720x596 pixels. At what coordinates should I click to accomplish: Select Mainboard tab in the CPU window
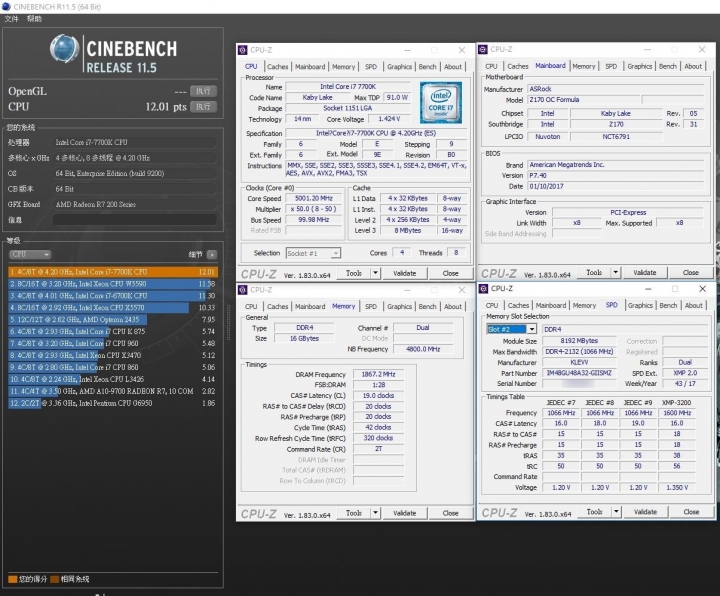click(x=310, y=67)
